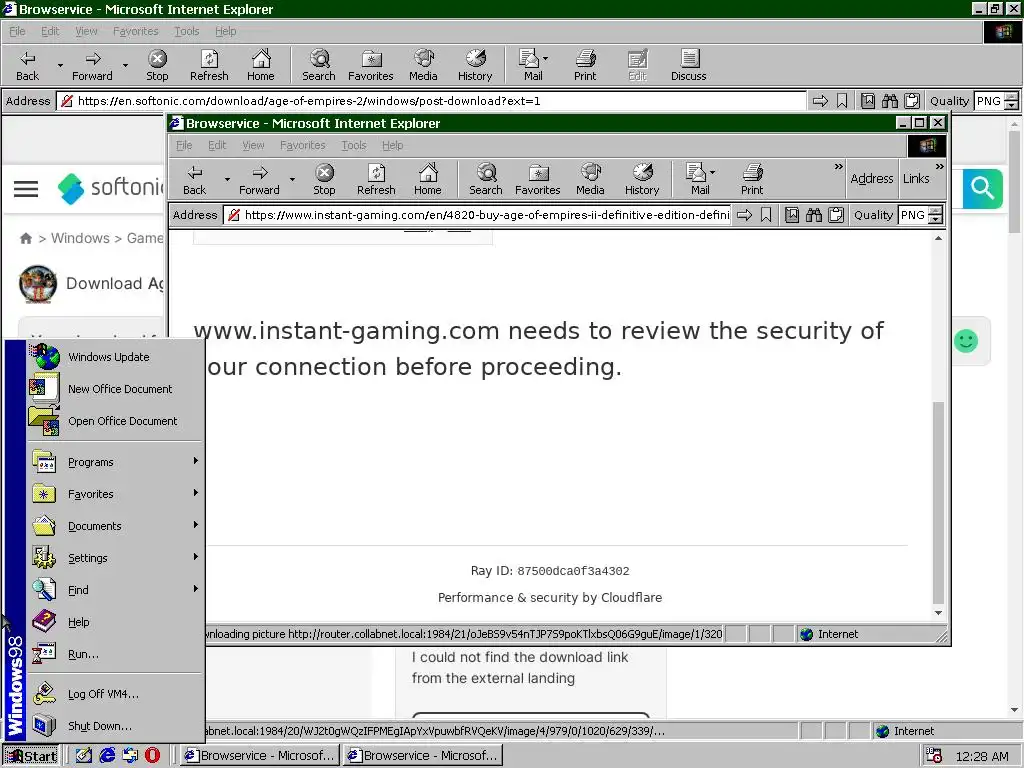1024x768 pixels.
Task: Select Windows Update in the Start menu
Action: 115,357
